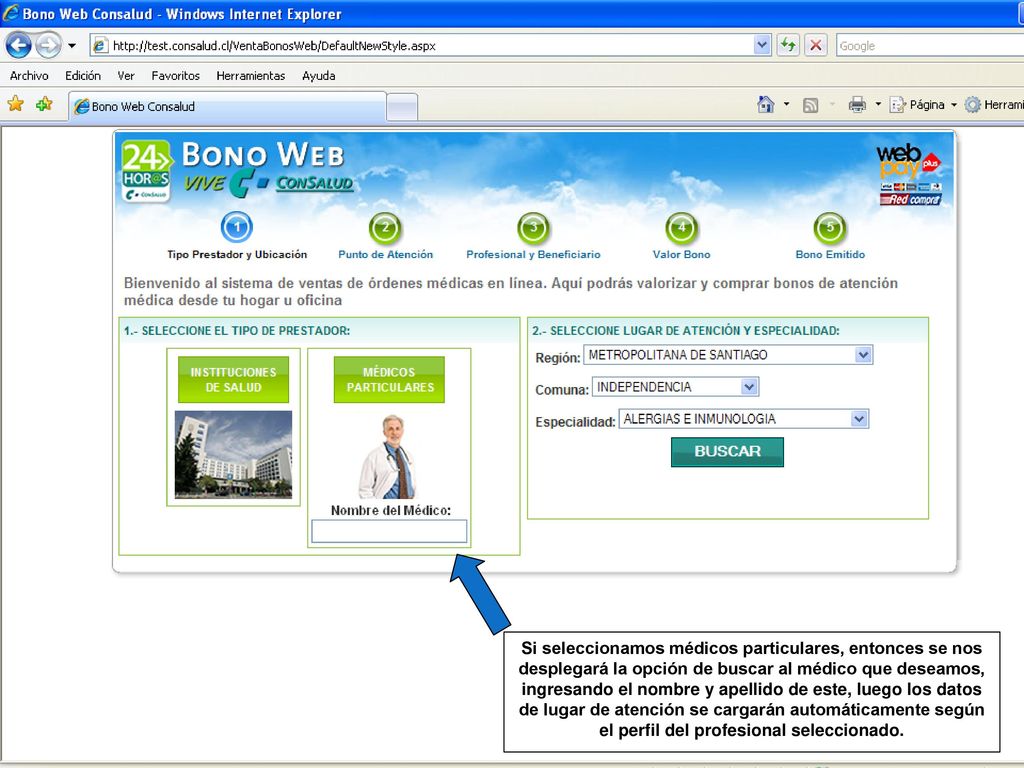Open a new blank tab

402,108
